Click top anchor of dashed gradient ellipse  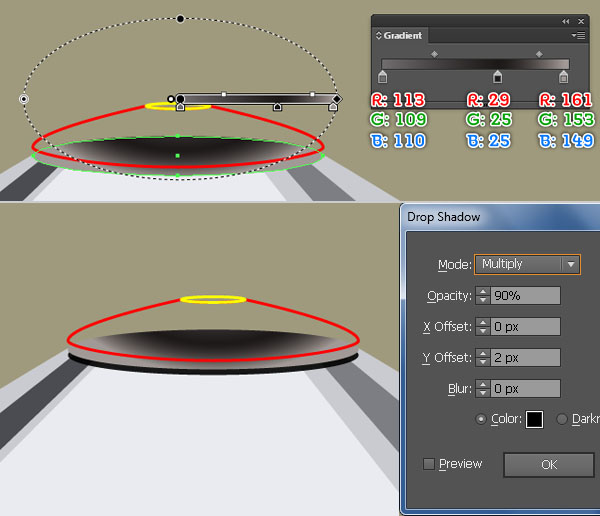pos(180,18)
